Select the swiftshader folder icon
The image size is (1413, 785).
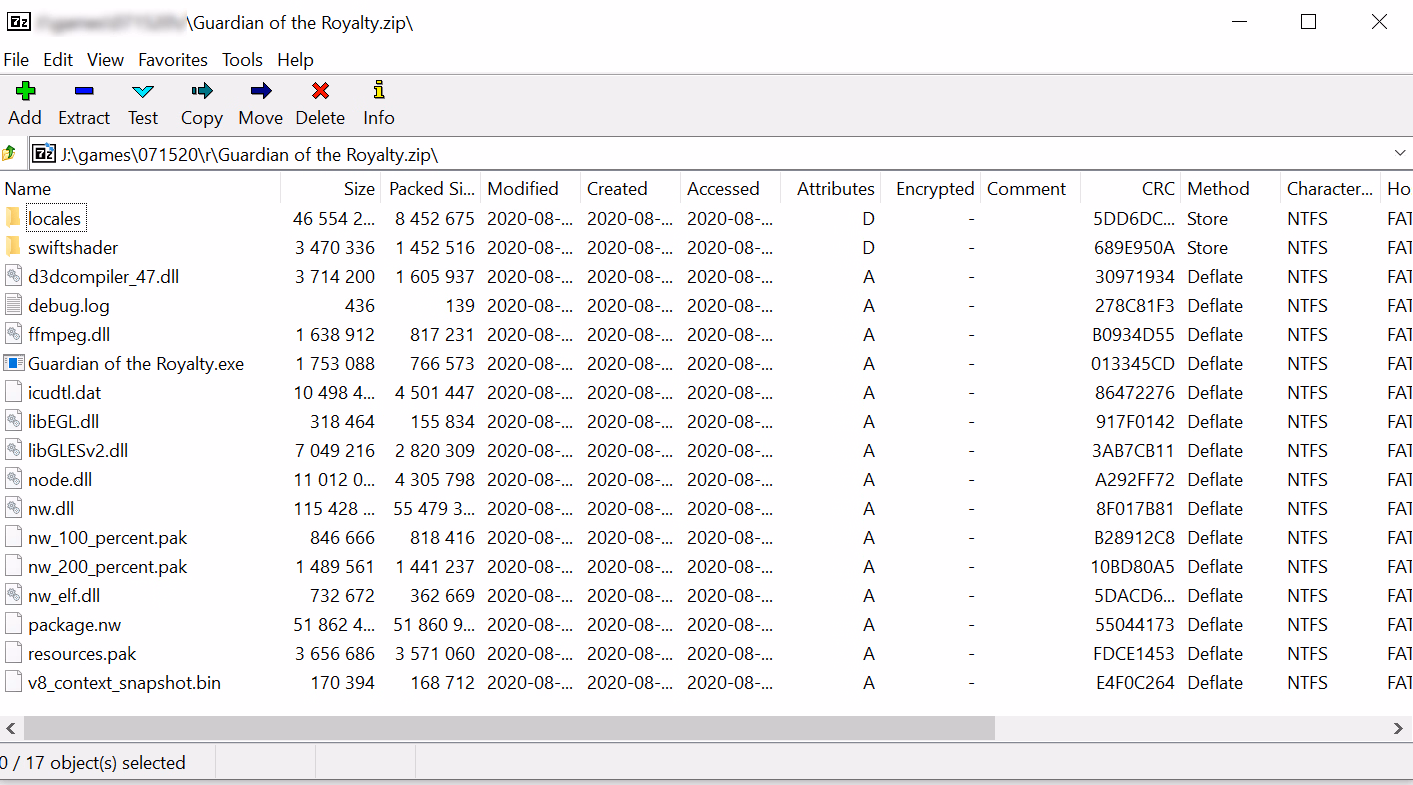tap(13, 247)
